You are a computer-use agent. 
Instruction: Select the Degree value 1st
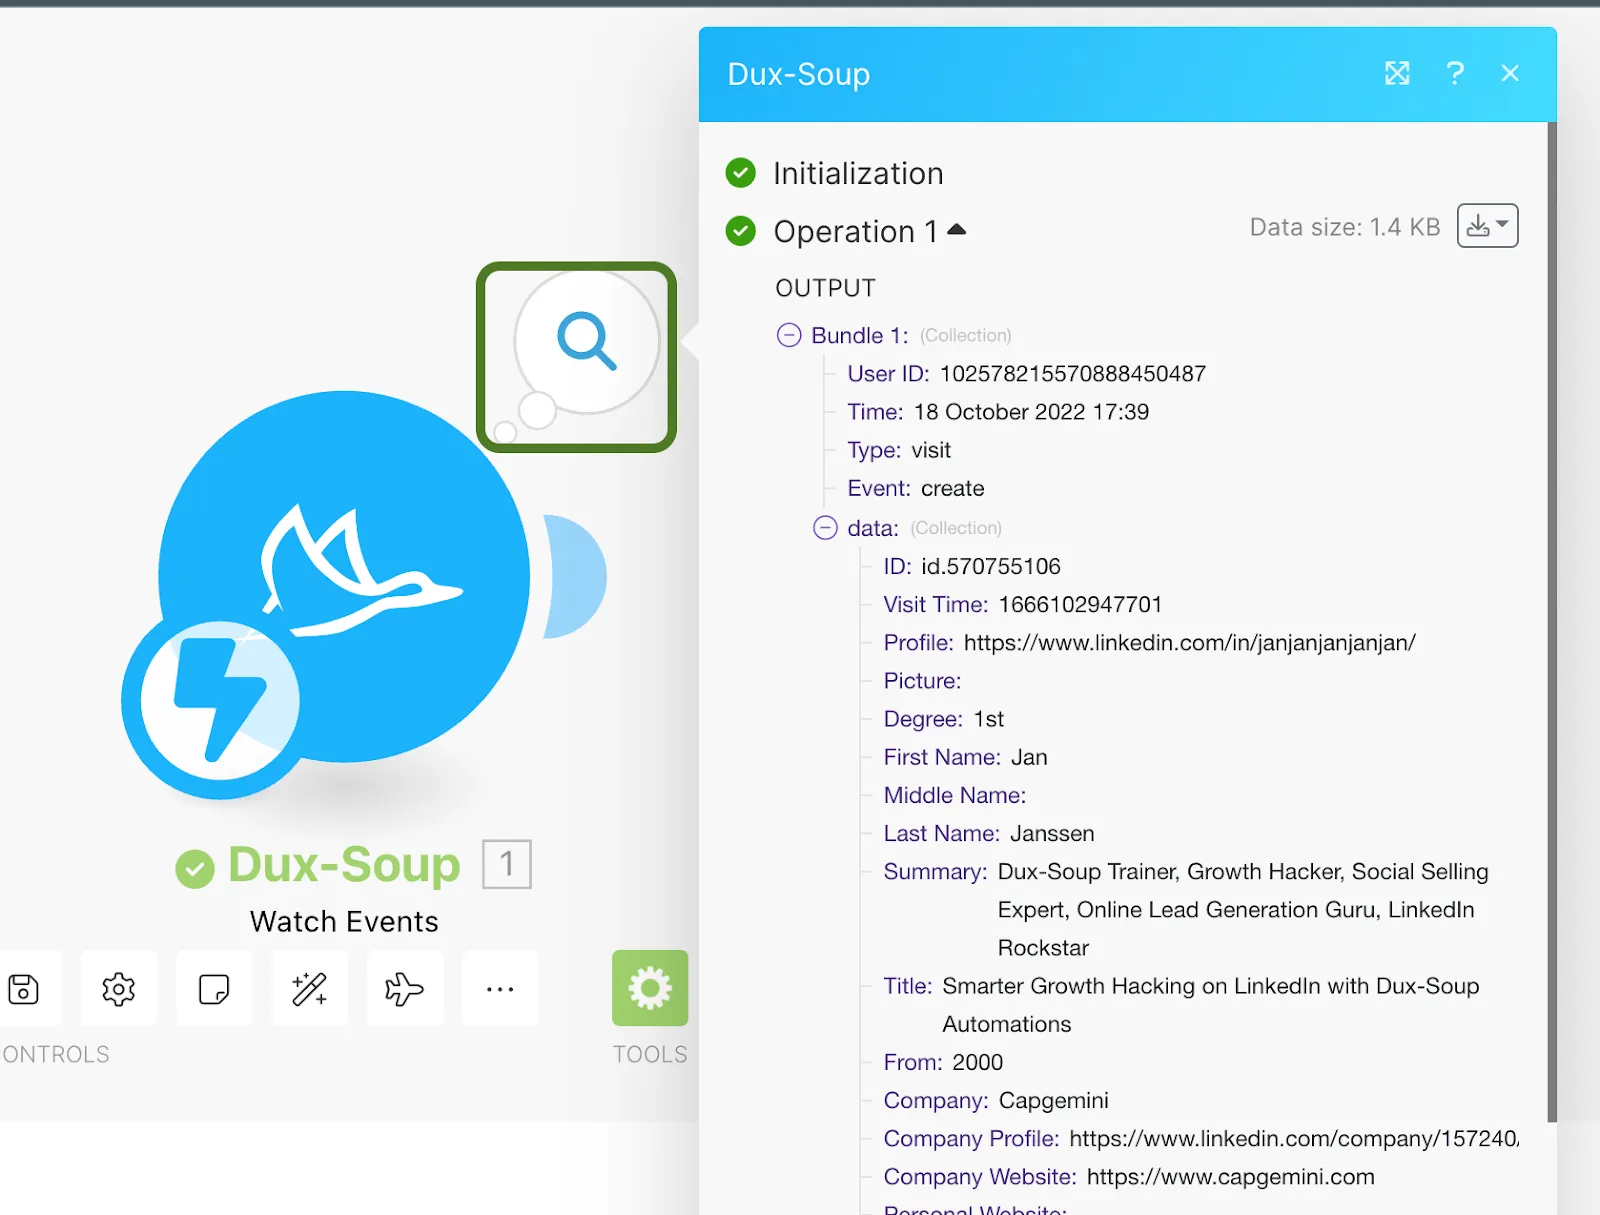[x=989, y=719]
